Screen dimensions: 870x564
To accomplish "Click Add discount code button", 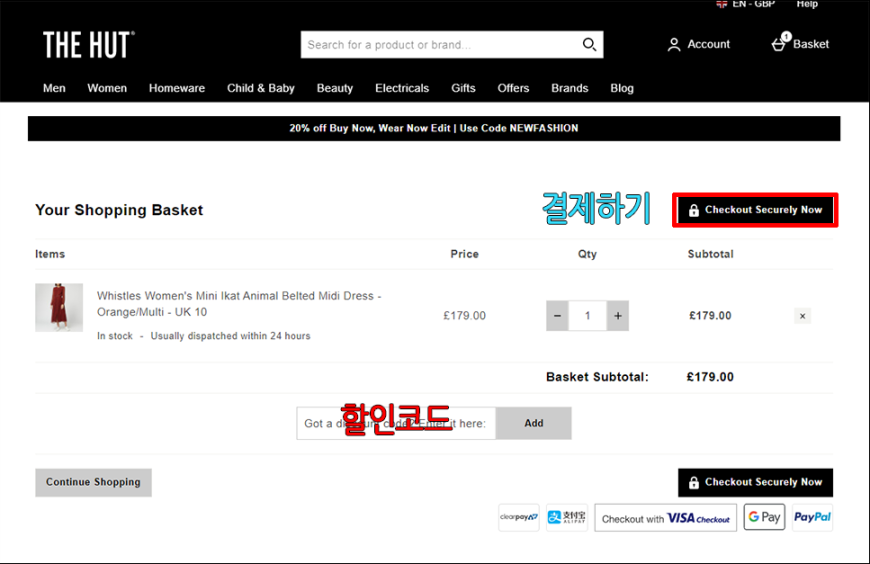I will point(534,424).
